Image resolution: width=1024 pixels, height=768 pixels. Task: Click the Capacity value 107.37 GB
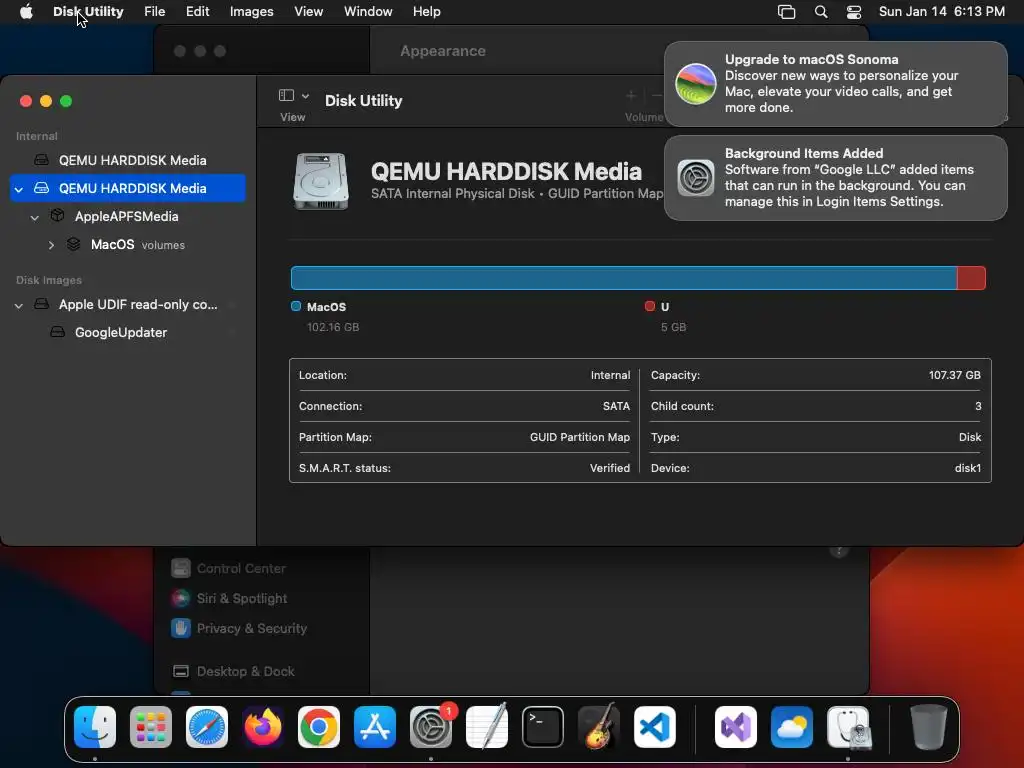tap(954, 375)
